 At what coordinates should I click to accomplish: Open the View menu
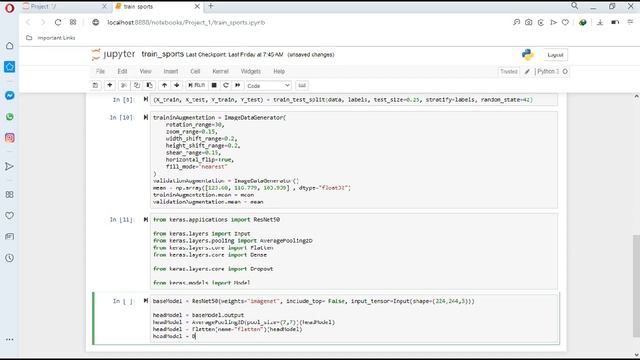[x=145, y=71]
